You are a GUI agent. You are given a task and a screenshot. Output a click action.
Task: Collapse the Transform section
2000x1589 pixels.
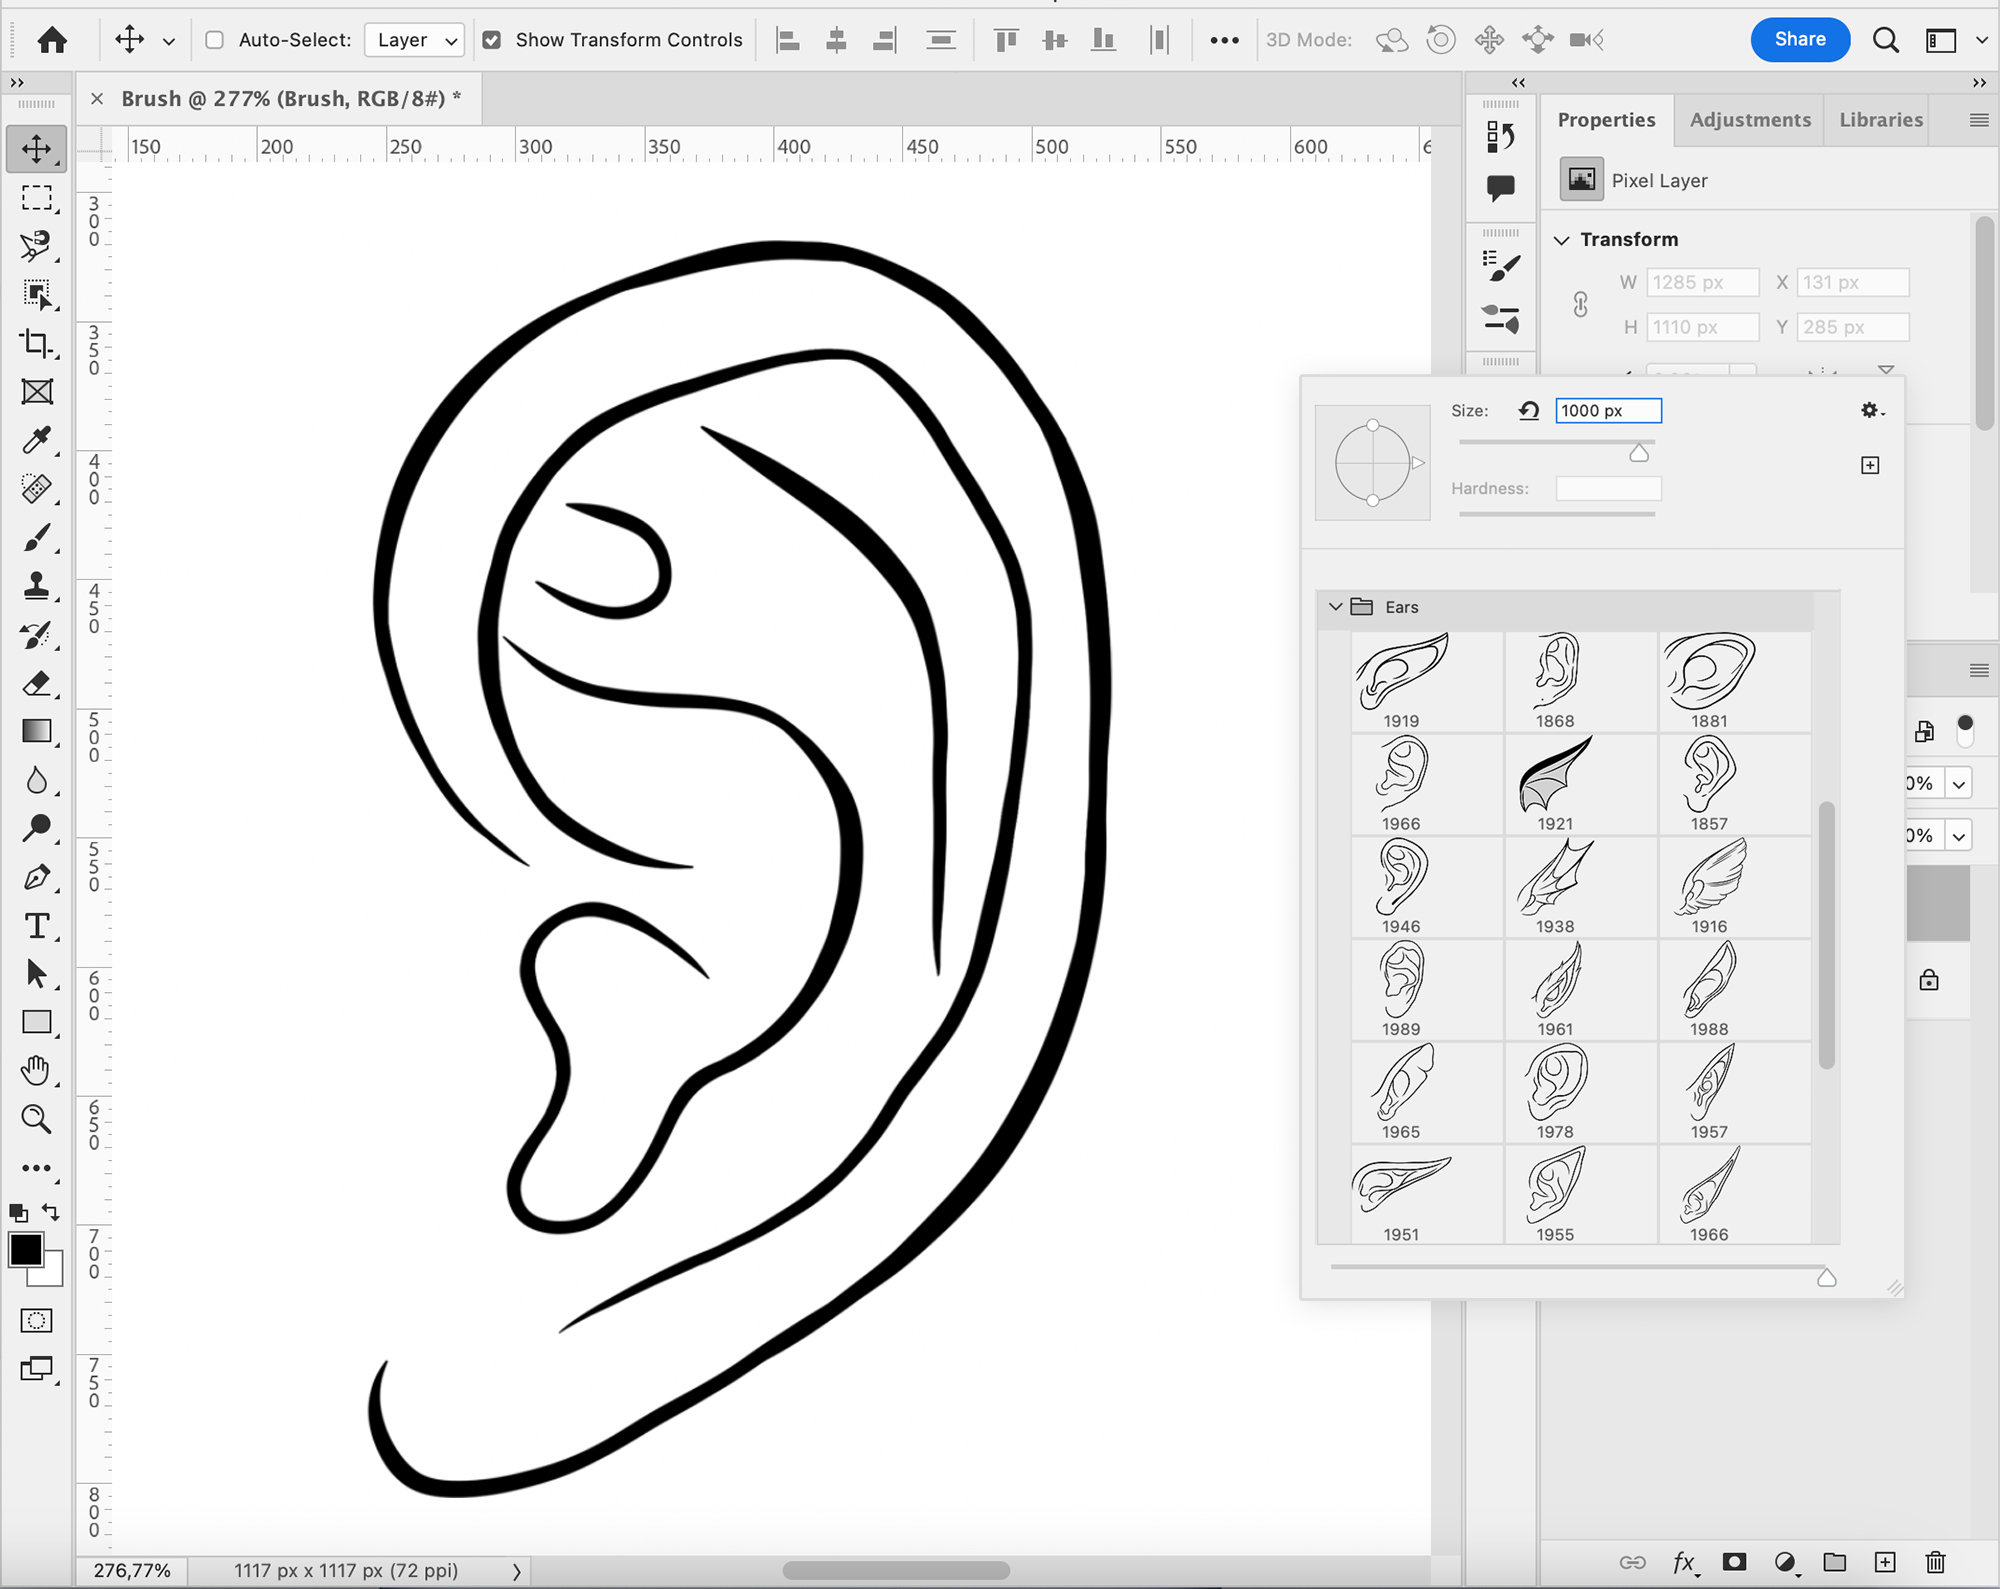pos(1563,239)
